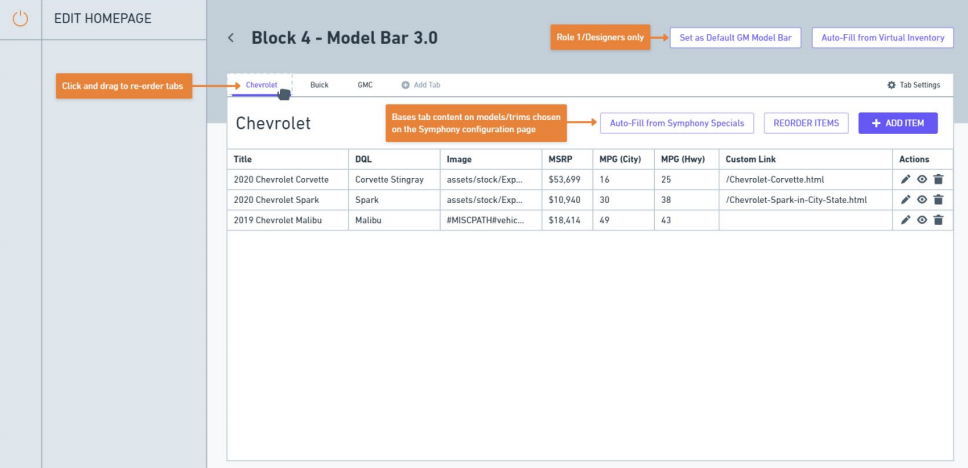The height and width of the screenshot is (468, 968).
Task: Switch to the GMC tab
Action: (365, 85)
